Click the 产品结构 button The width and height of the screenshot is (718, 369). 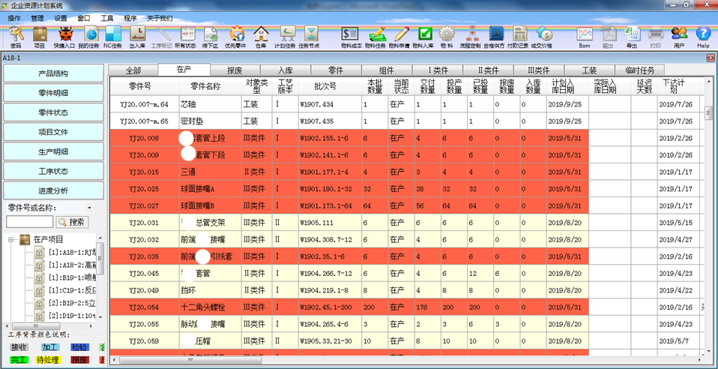coord(54,74)
